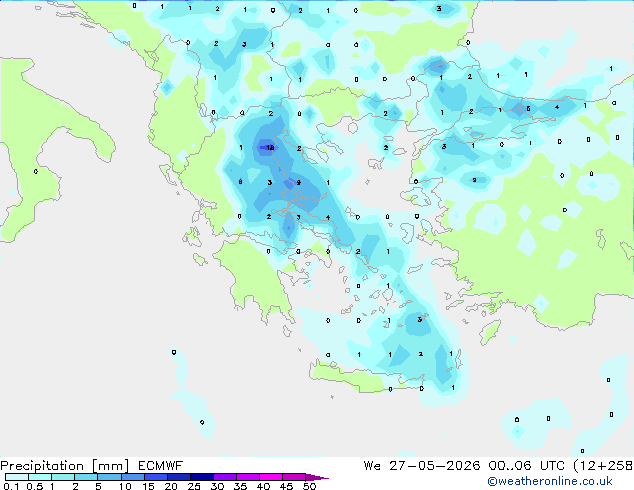This screenshot has height=490, width=634.
Task: Select the 1–2 mm legend swatch
Action: tap(63, 477)
